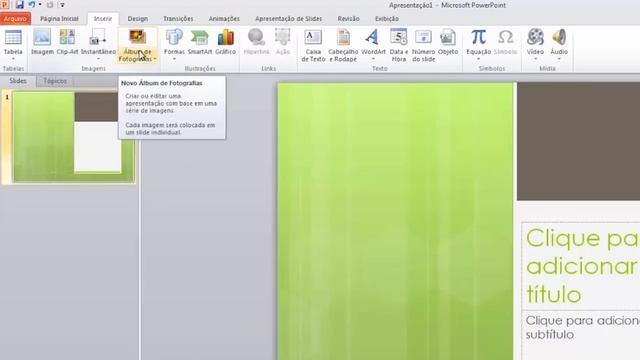
Task: Undo the last action in the quick toolbar
Action: click(31, 5)
